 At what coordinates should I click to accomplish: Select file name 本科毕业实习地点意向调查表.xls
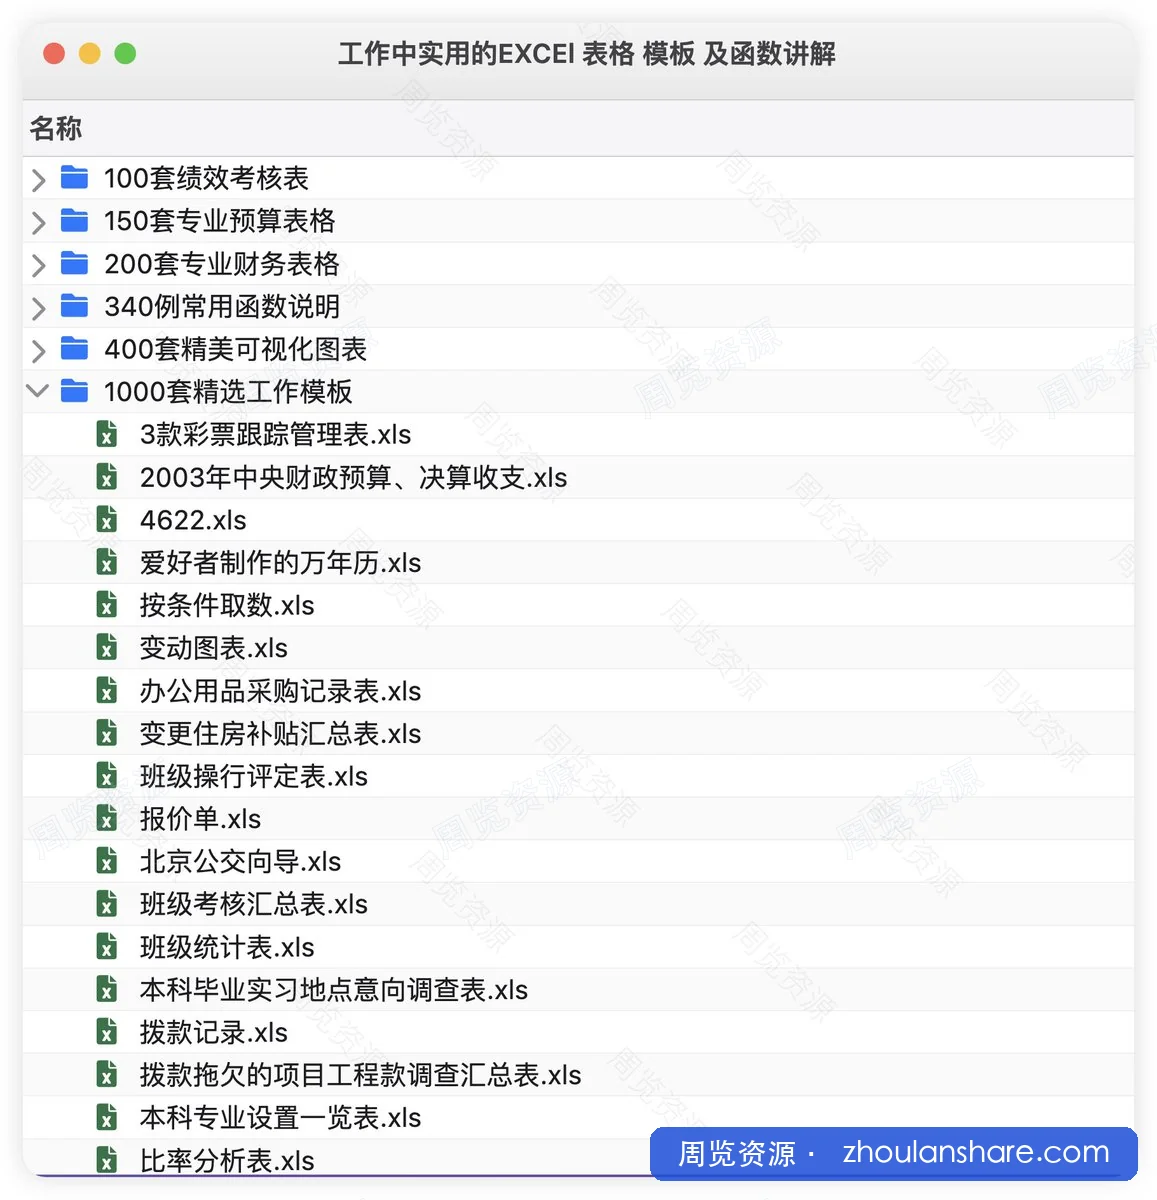tap(334, 990)
